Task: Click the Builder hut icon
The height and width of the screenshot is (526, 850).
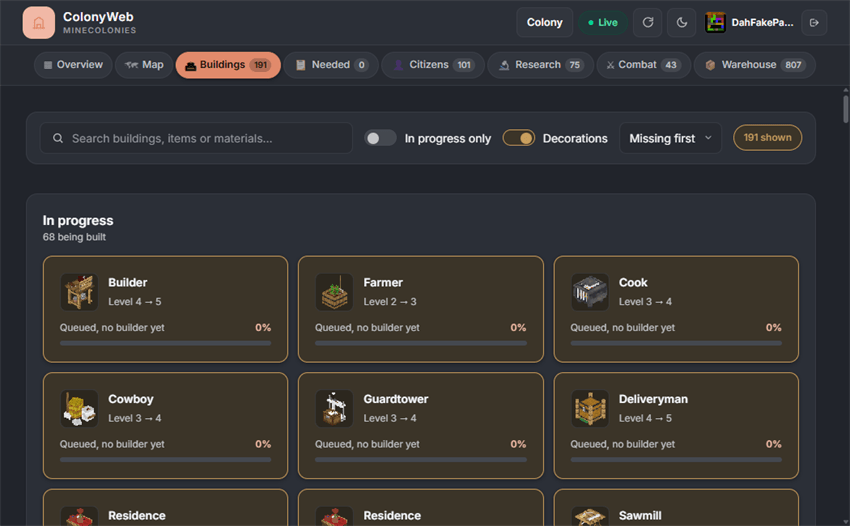Action: (79, 292)
